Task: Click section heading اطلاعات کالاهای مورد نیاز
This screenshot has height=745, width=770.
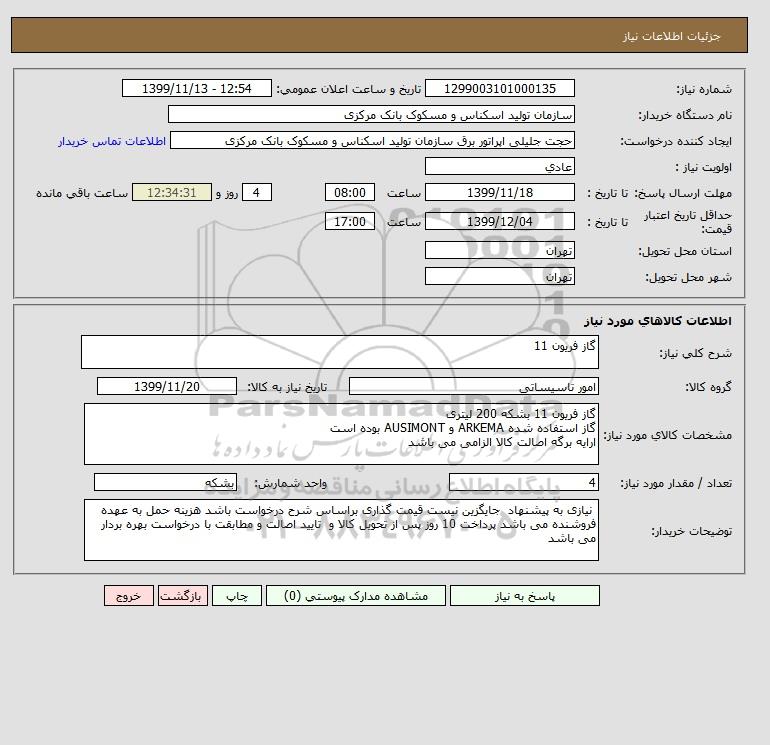Action: click(658, 321)
